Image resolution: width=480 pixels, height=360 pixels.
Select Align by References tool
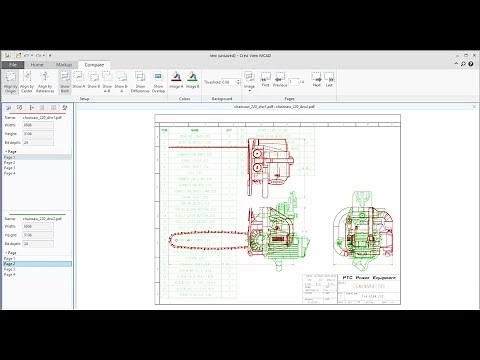pos(45,82)
